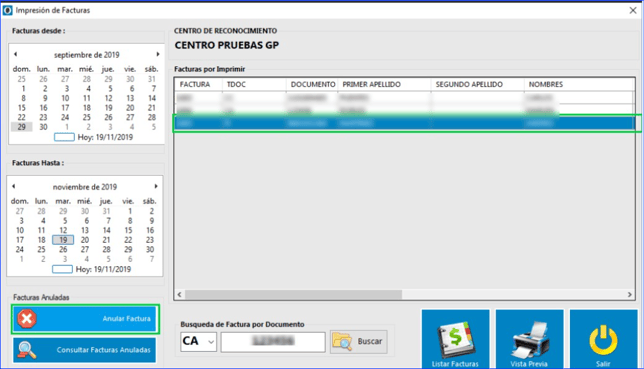Open Listar Facturas ledger button
This screenshot has height=369, width=644.
click(455, 339)
